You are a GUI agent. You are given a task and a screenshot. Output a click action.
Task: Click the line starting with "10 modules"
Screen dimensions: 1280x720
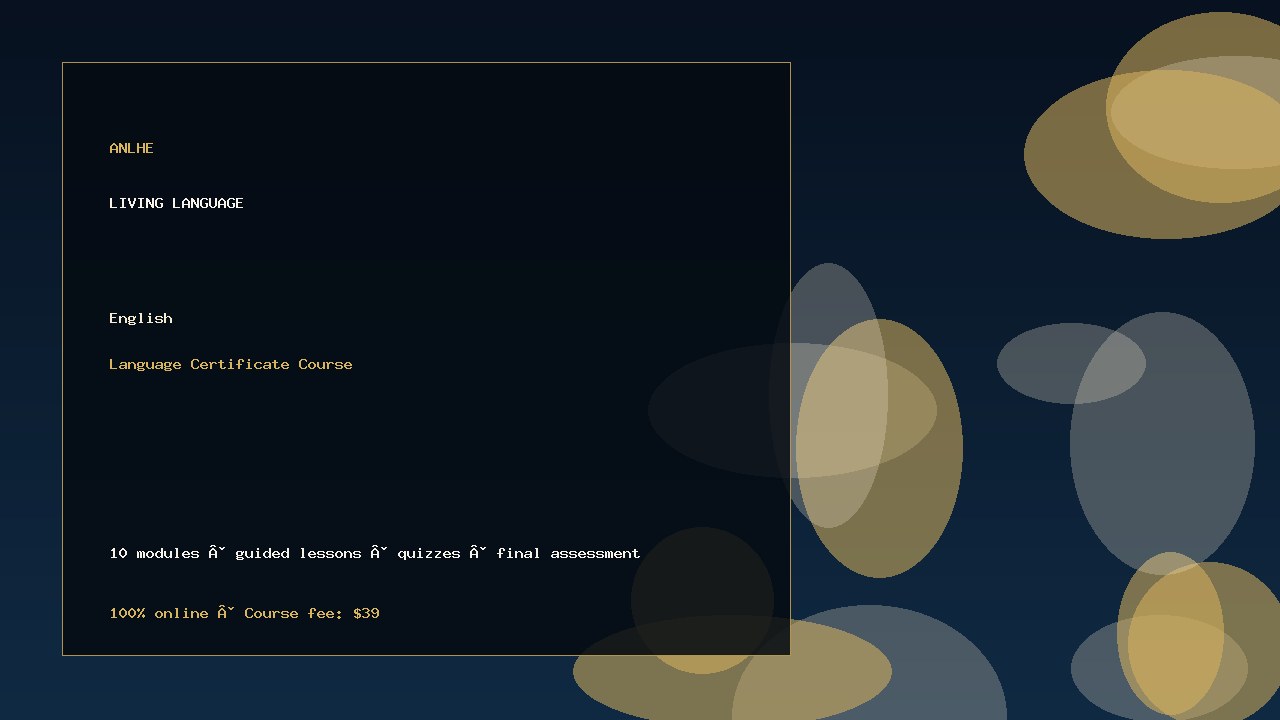coord(375,553)
